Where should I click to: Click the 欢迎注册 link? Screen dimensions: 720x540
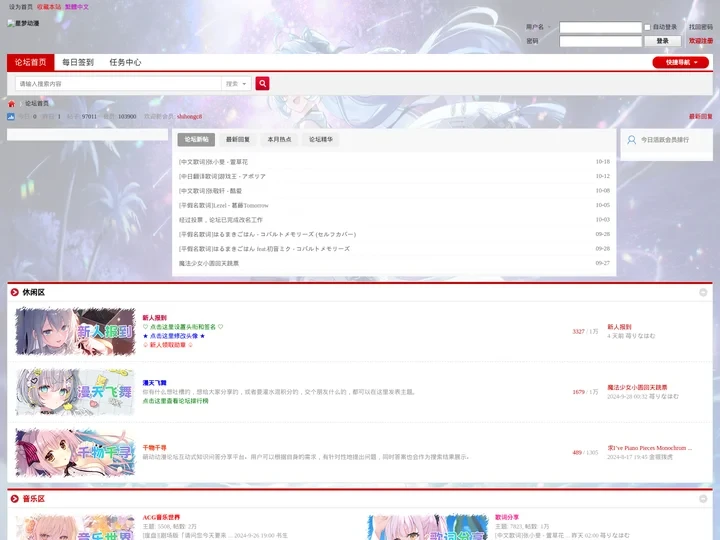tap(701, 41)
